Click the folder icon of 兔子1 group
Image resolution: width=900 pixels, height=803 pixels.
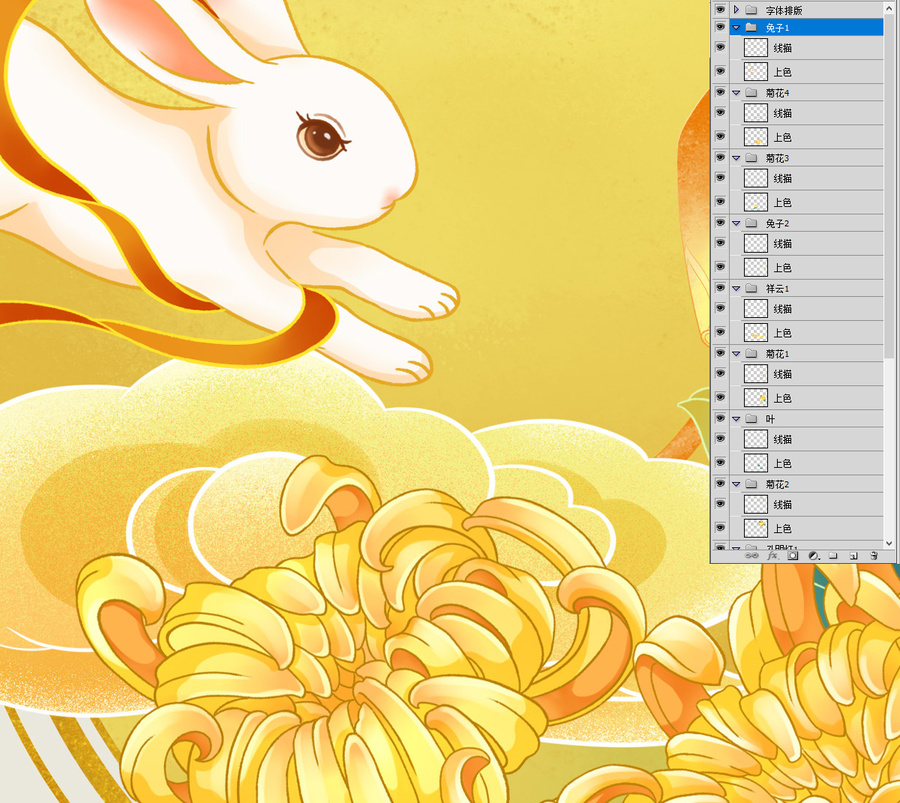[751, 27]
